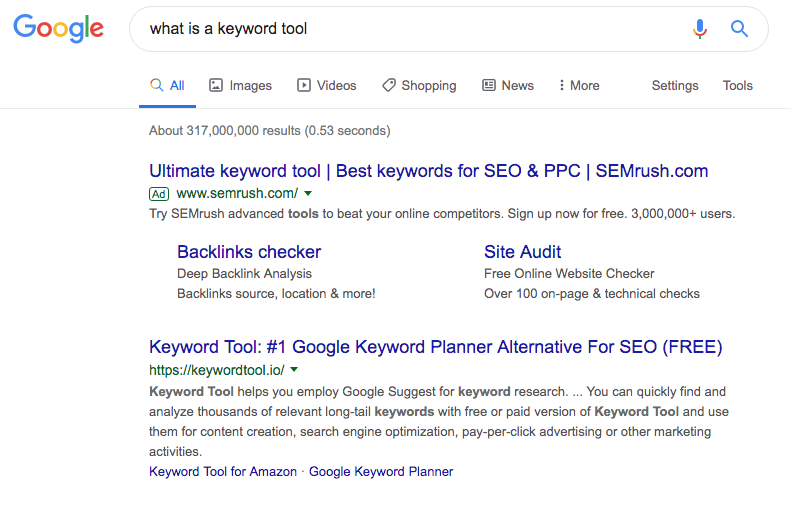Click the www.semrush.com/ URL text
This screenshot has height=505, width=791.
(x=237, y=193)
